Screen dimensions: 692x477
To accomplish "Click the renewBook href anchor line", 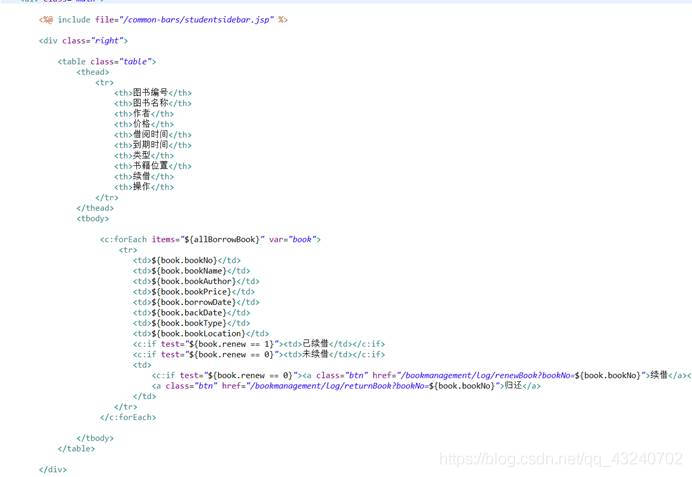I will (421, 375).
